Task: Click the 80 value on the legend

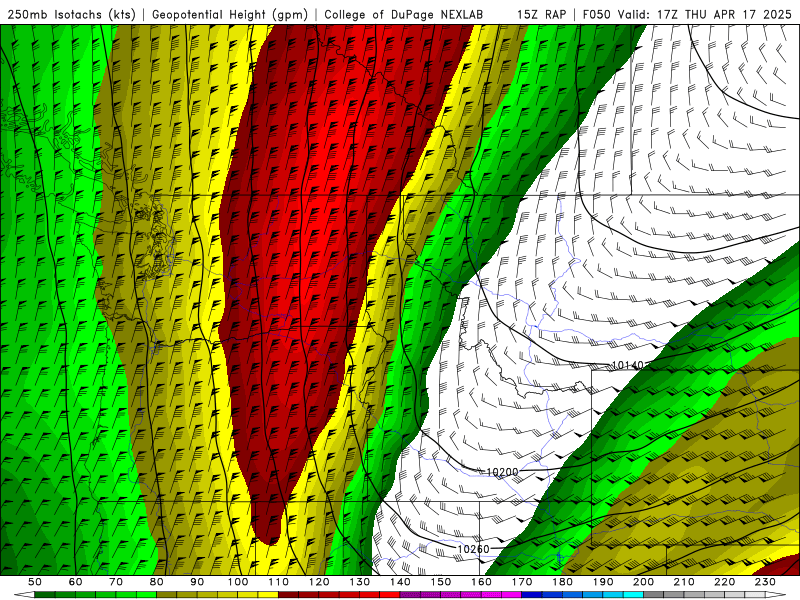Action: [157, 582]
